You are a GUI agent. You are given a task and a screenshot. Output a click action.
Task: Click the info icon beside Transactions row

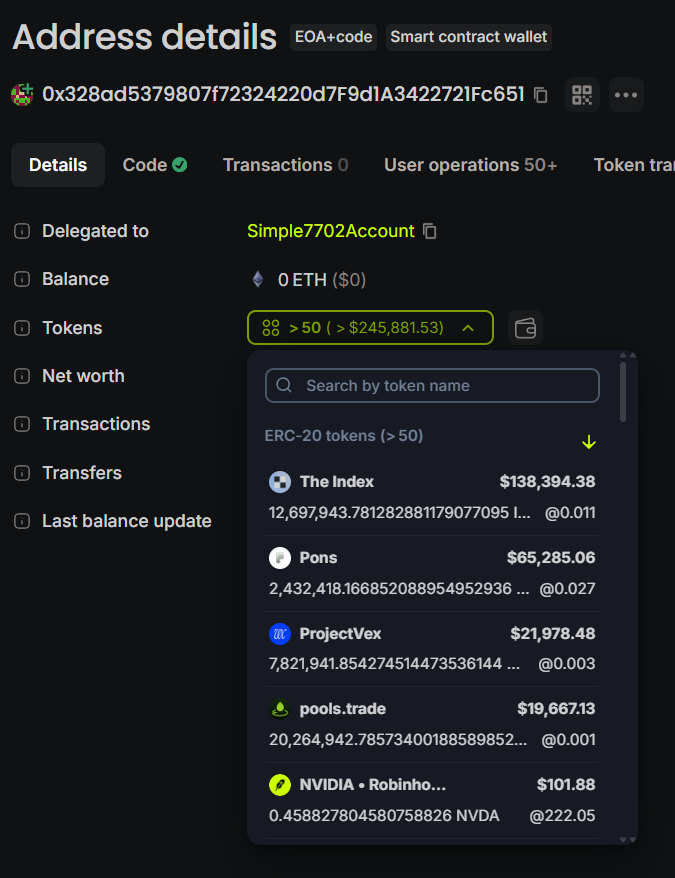(x=22, y=424)
